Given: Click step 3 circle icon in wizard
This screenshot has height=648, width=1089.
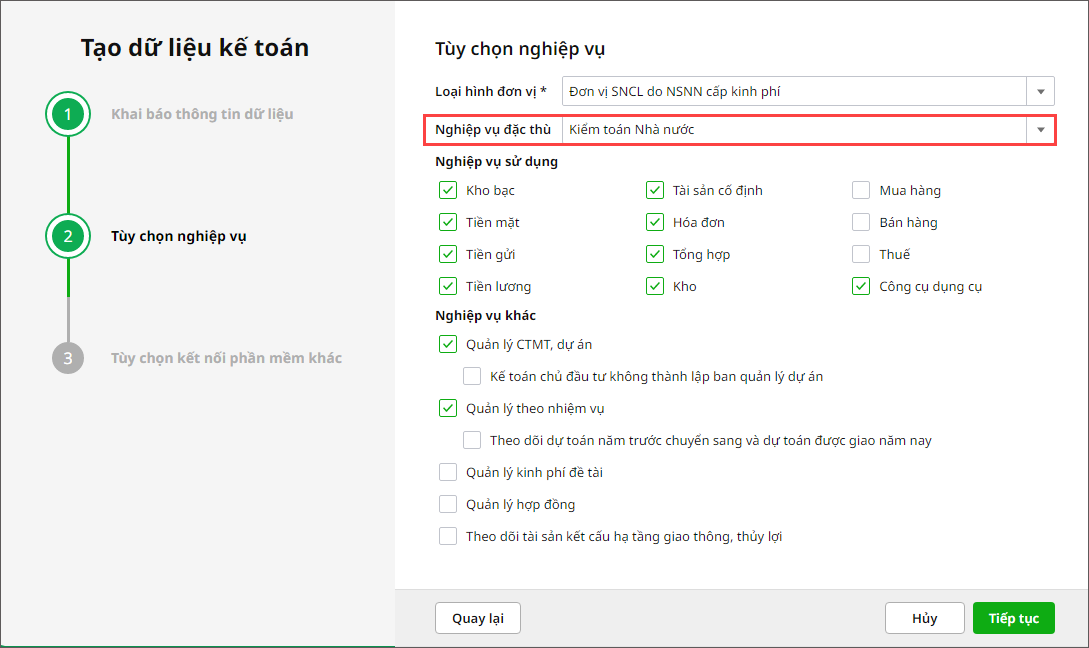Looking at the screenshot, I should coord(68,358).
